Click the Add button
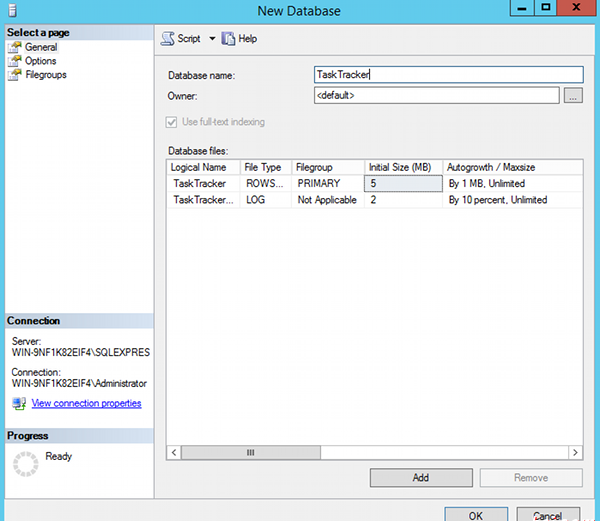 pos(421,478)
